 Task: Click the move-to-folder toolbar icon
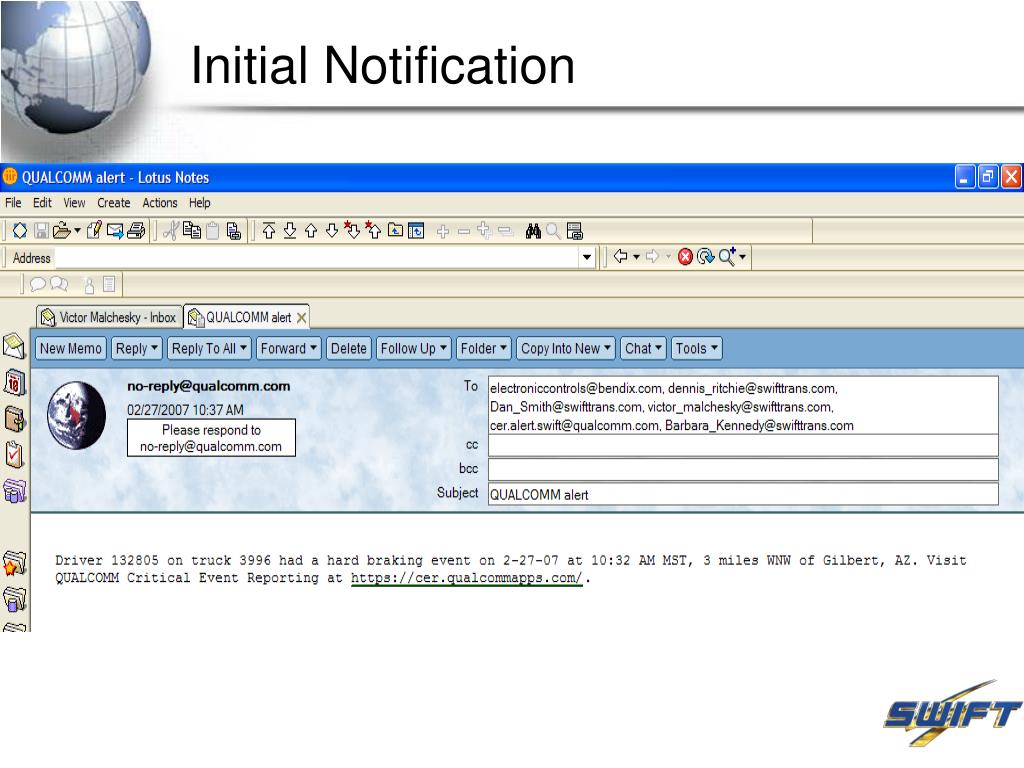(395, 230)
